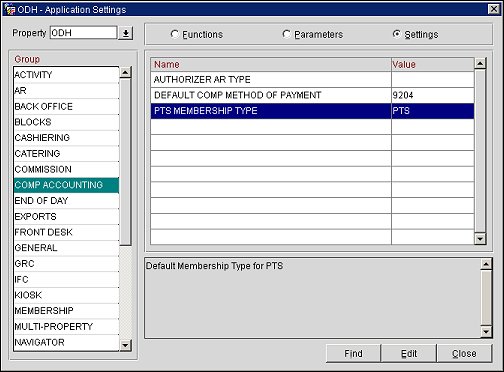
Task: Select ACTIVITY in the Group list
Action: [66, 75]
